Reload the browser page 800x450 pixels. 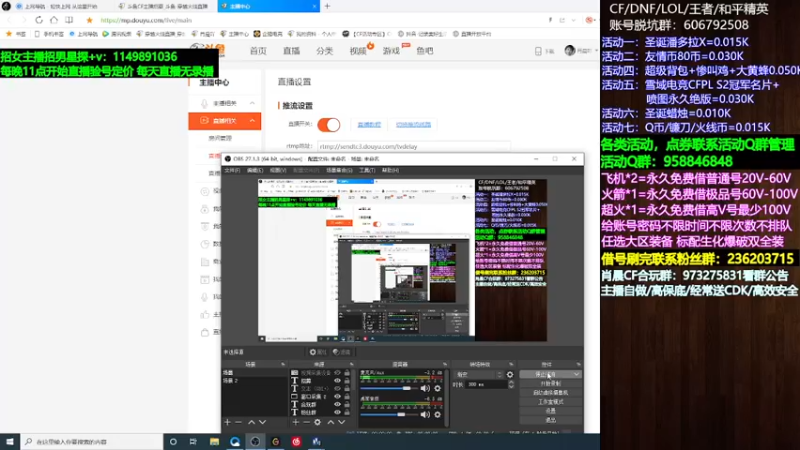point(39,20)
